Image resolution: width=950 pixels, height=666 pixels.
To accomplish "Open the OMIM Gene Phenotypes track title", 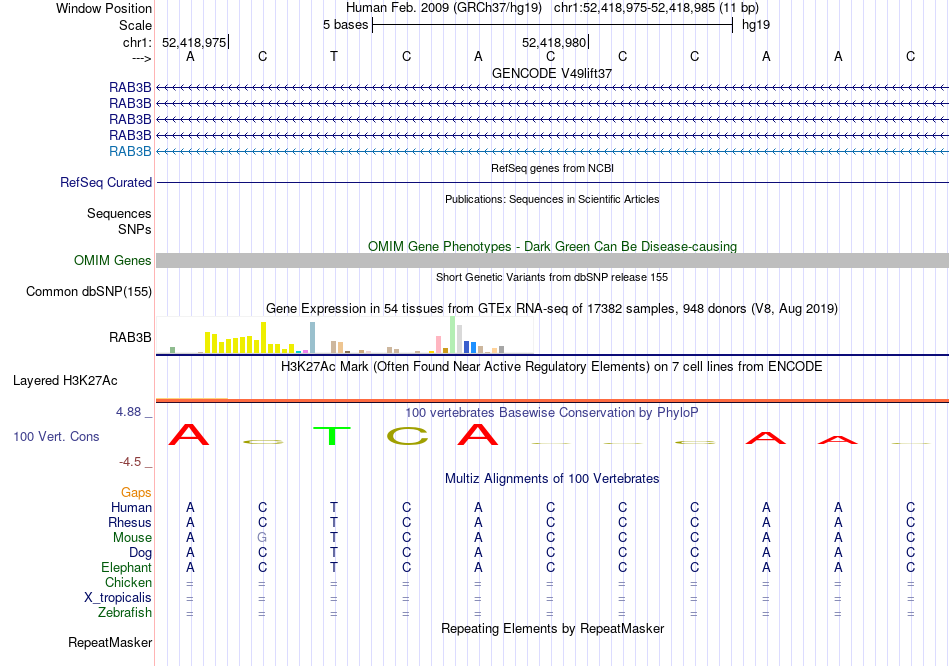I will (552, 247).
